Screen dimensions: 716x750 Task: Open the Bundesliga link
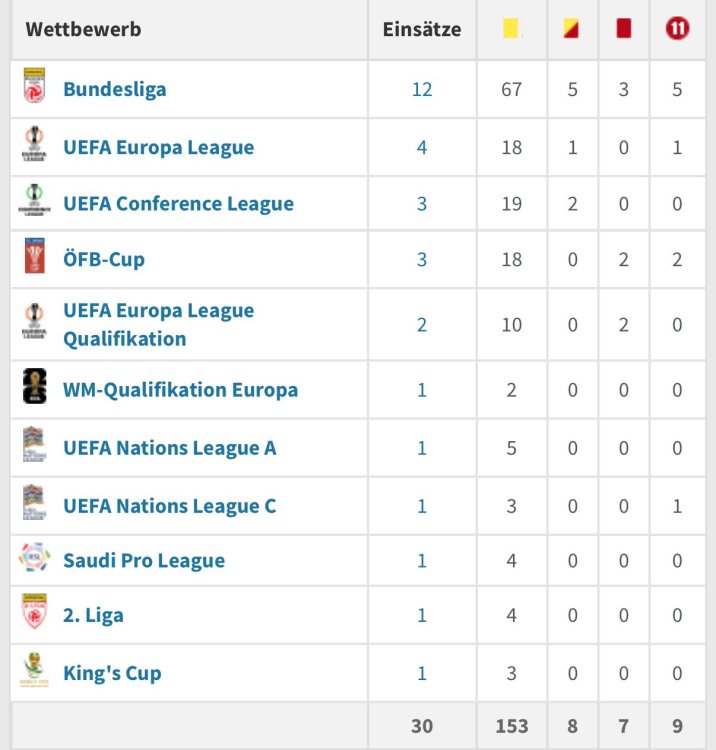click(114, 89)
